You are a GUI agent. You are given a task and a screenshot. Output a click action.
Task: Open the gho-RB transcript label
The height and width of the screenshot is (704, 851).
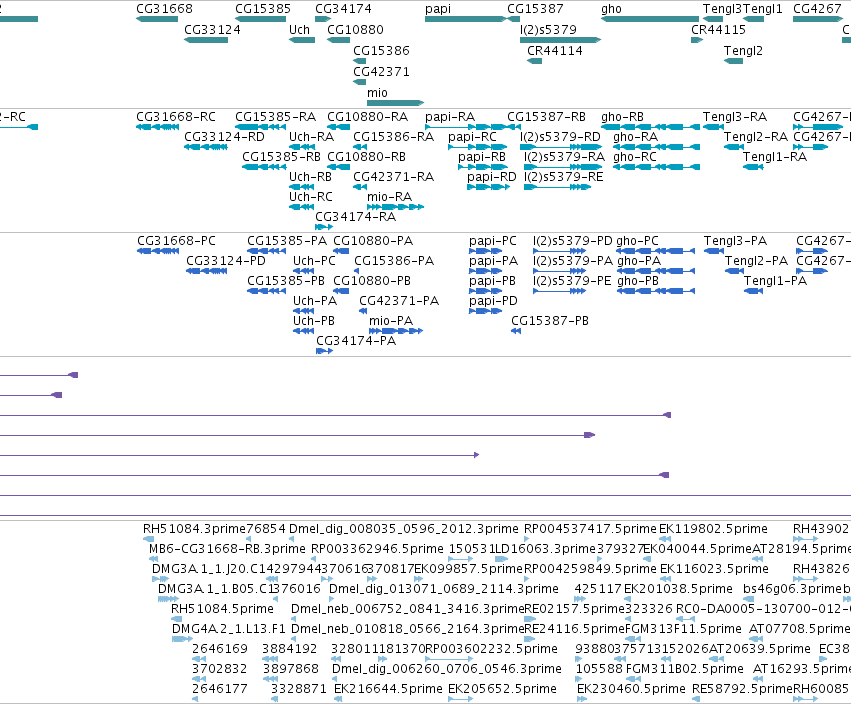coord(622,117)
